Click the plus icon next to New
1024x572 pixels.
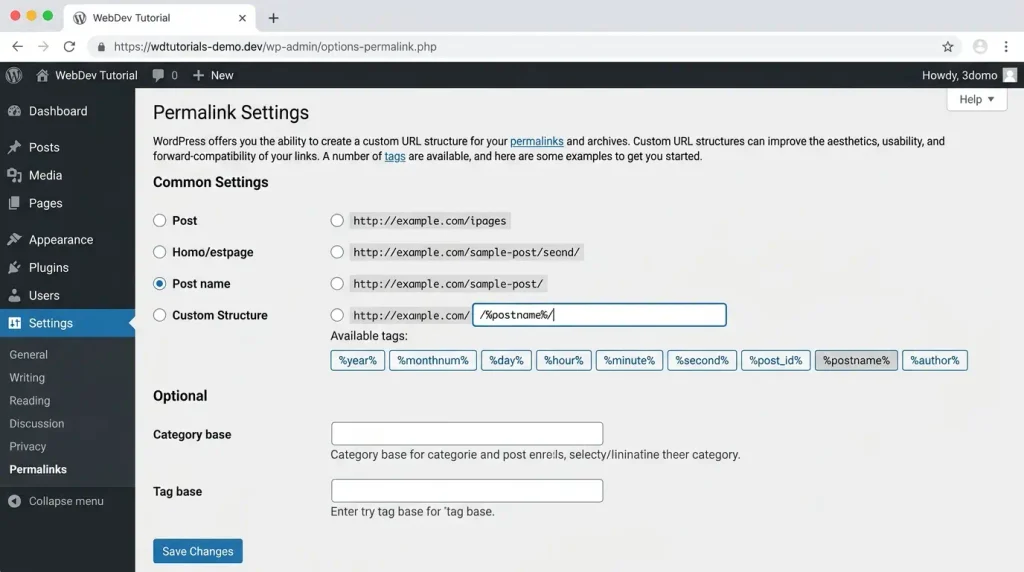click(x=199, y=75)
